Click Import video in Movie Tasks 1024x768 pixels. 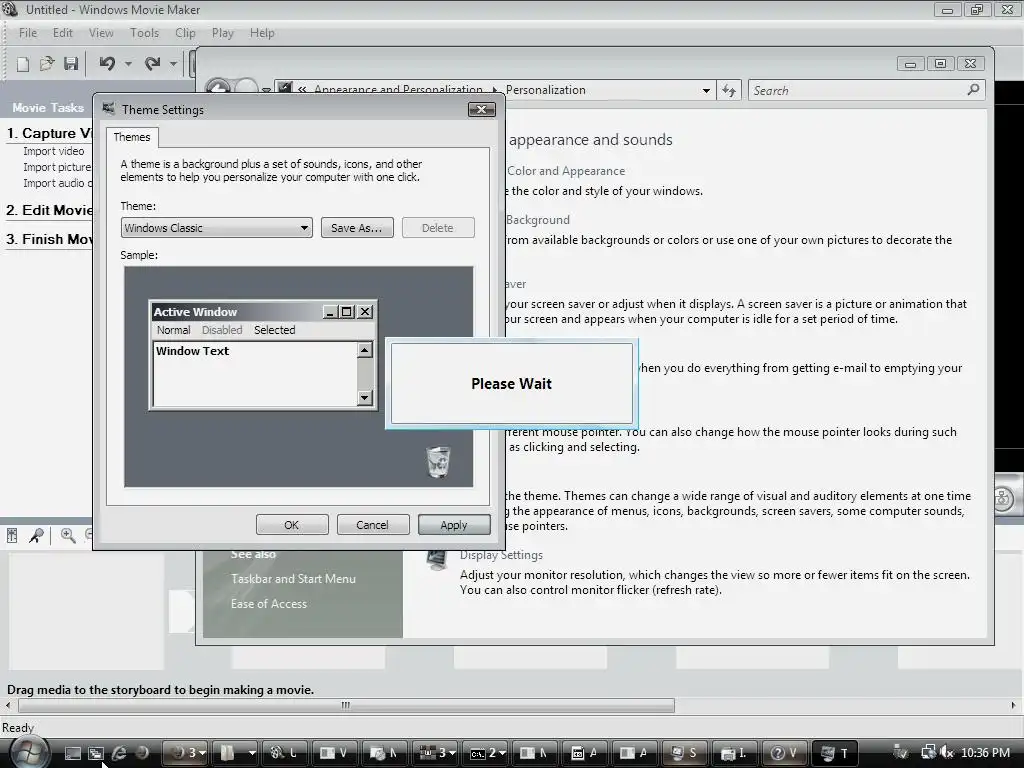(54, 151)
